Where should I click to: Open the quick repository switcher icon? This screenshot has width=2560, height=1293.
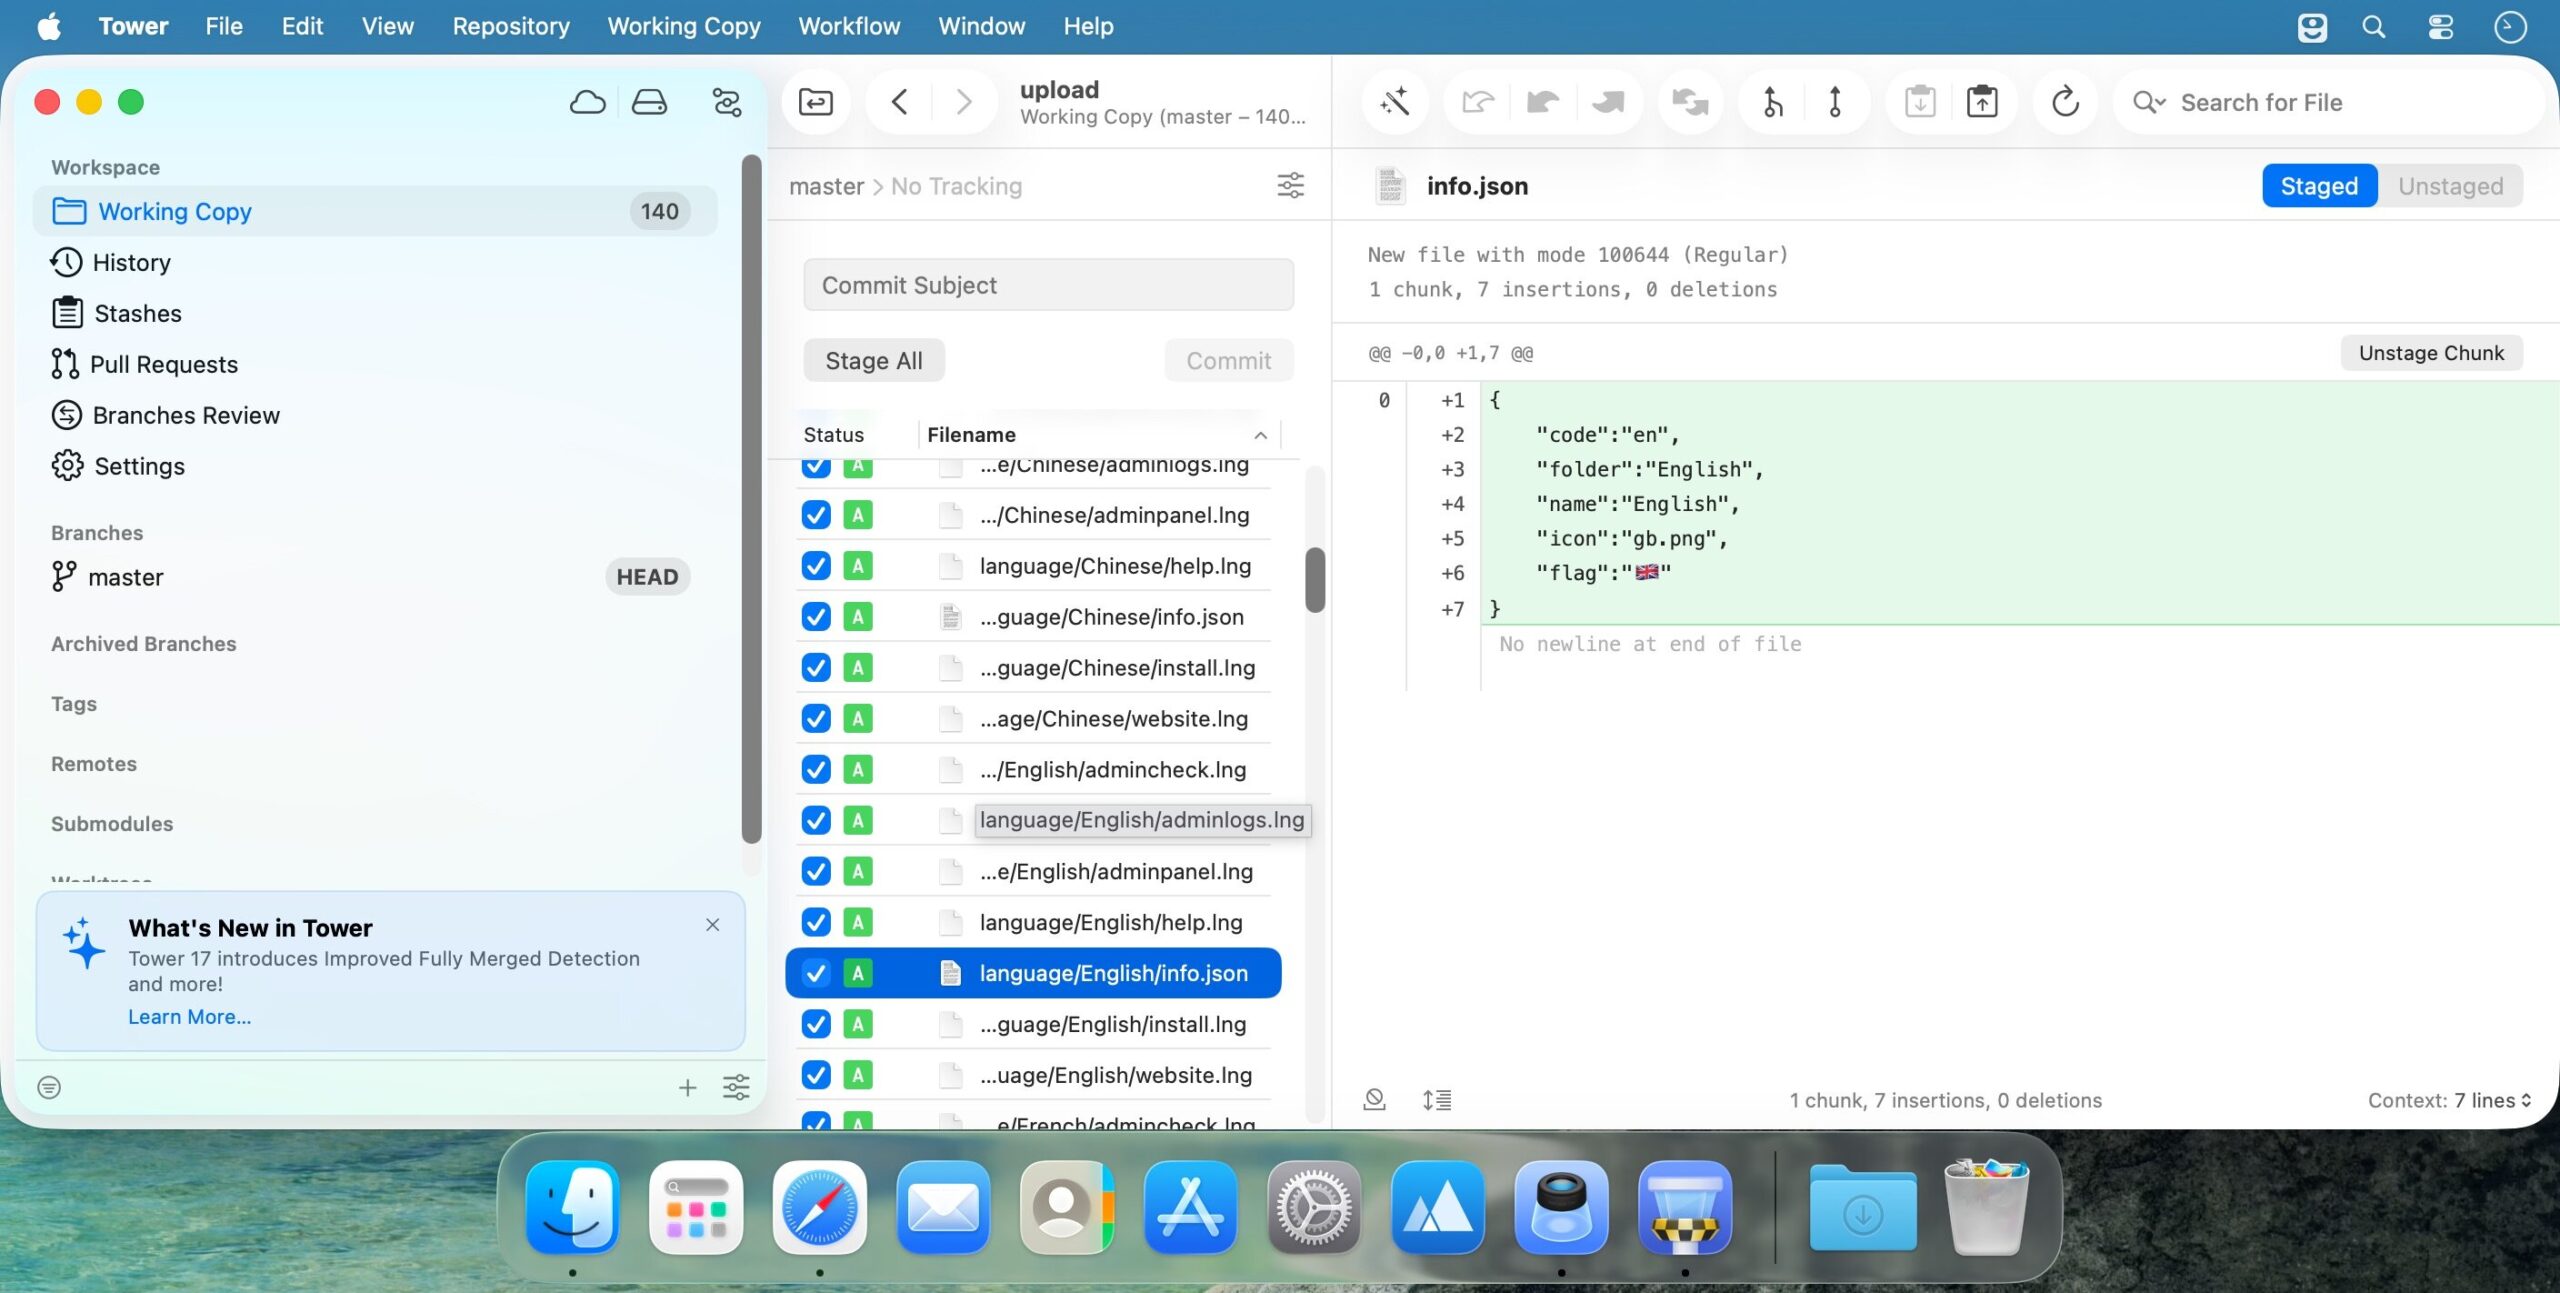pyautogui.click(x=816, y=102)
